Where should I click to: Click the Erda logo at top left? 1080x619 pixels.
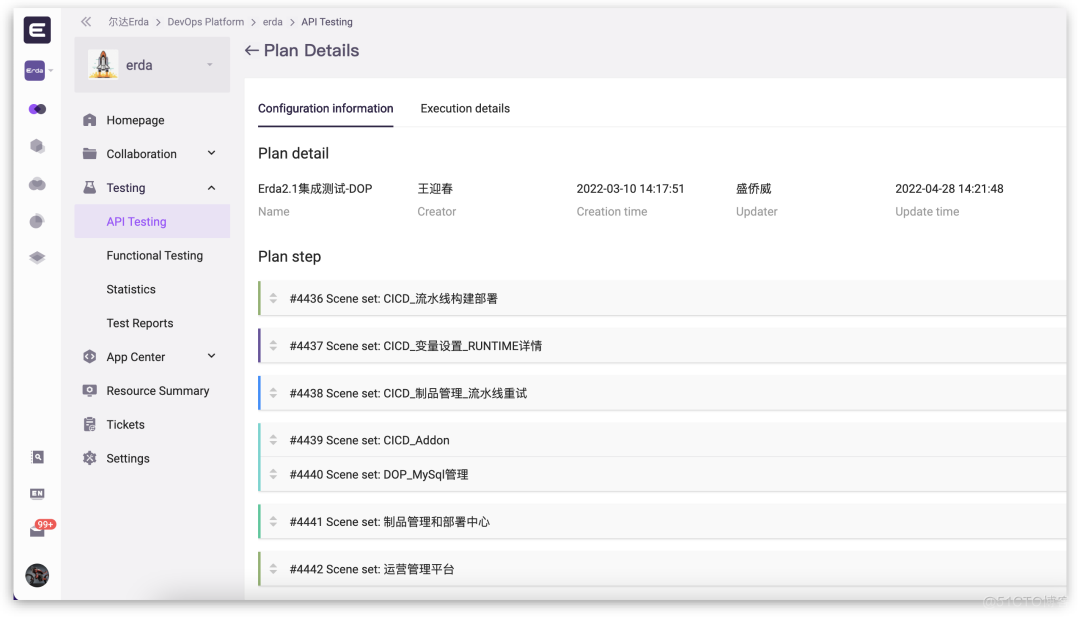[37, 30]
